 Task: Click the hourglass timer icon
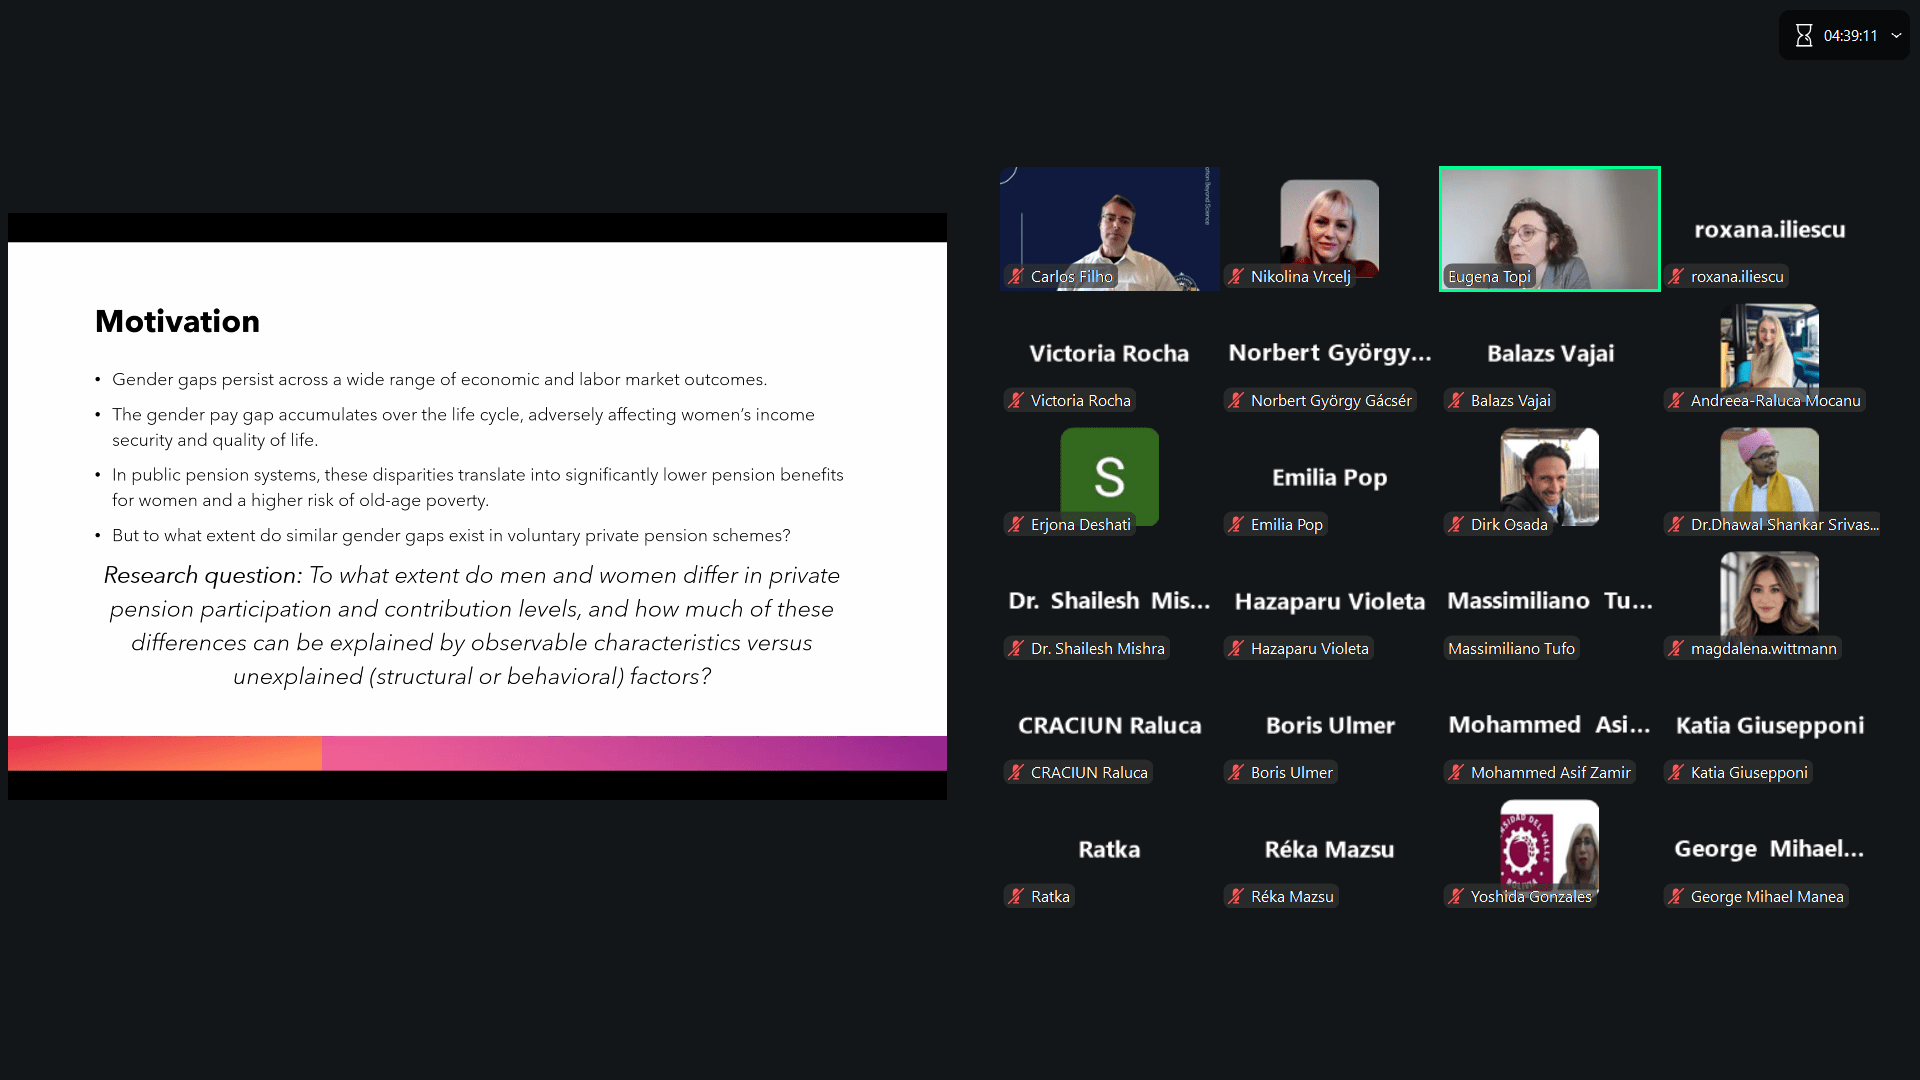tap(1803, 36)
